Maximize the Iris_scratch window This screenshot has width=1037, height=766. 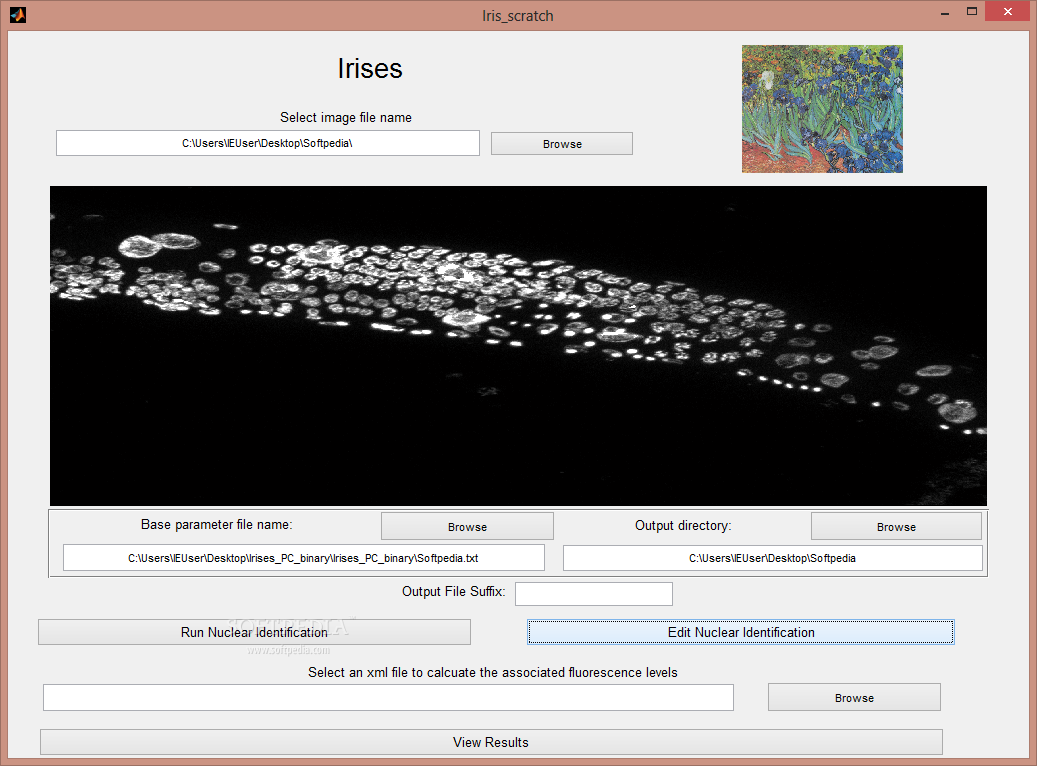pos(972,12)
